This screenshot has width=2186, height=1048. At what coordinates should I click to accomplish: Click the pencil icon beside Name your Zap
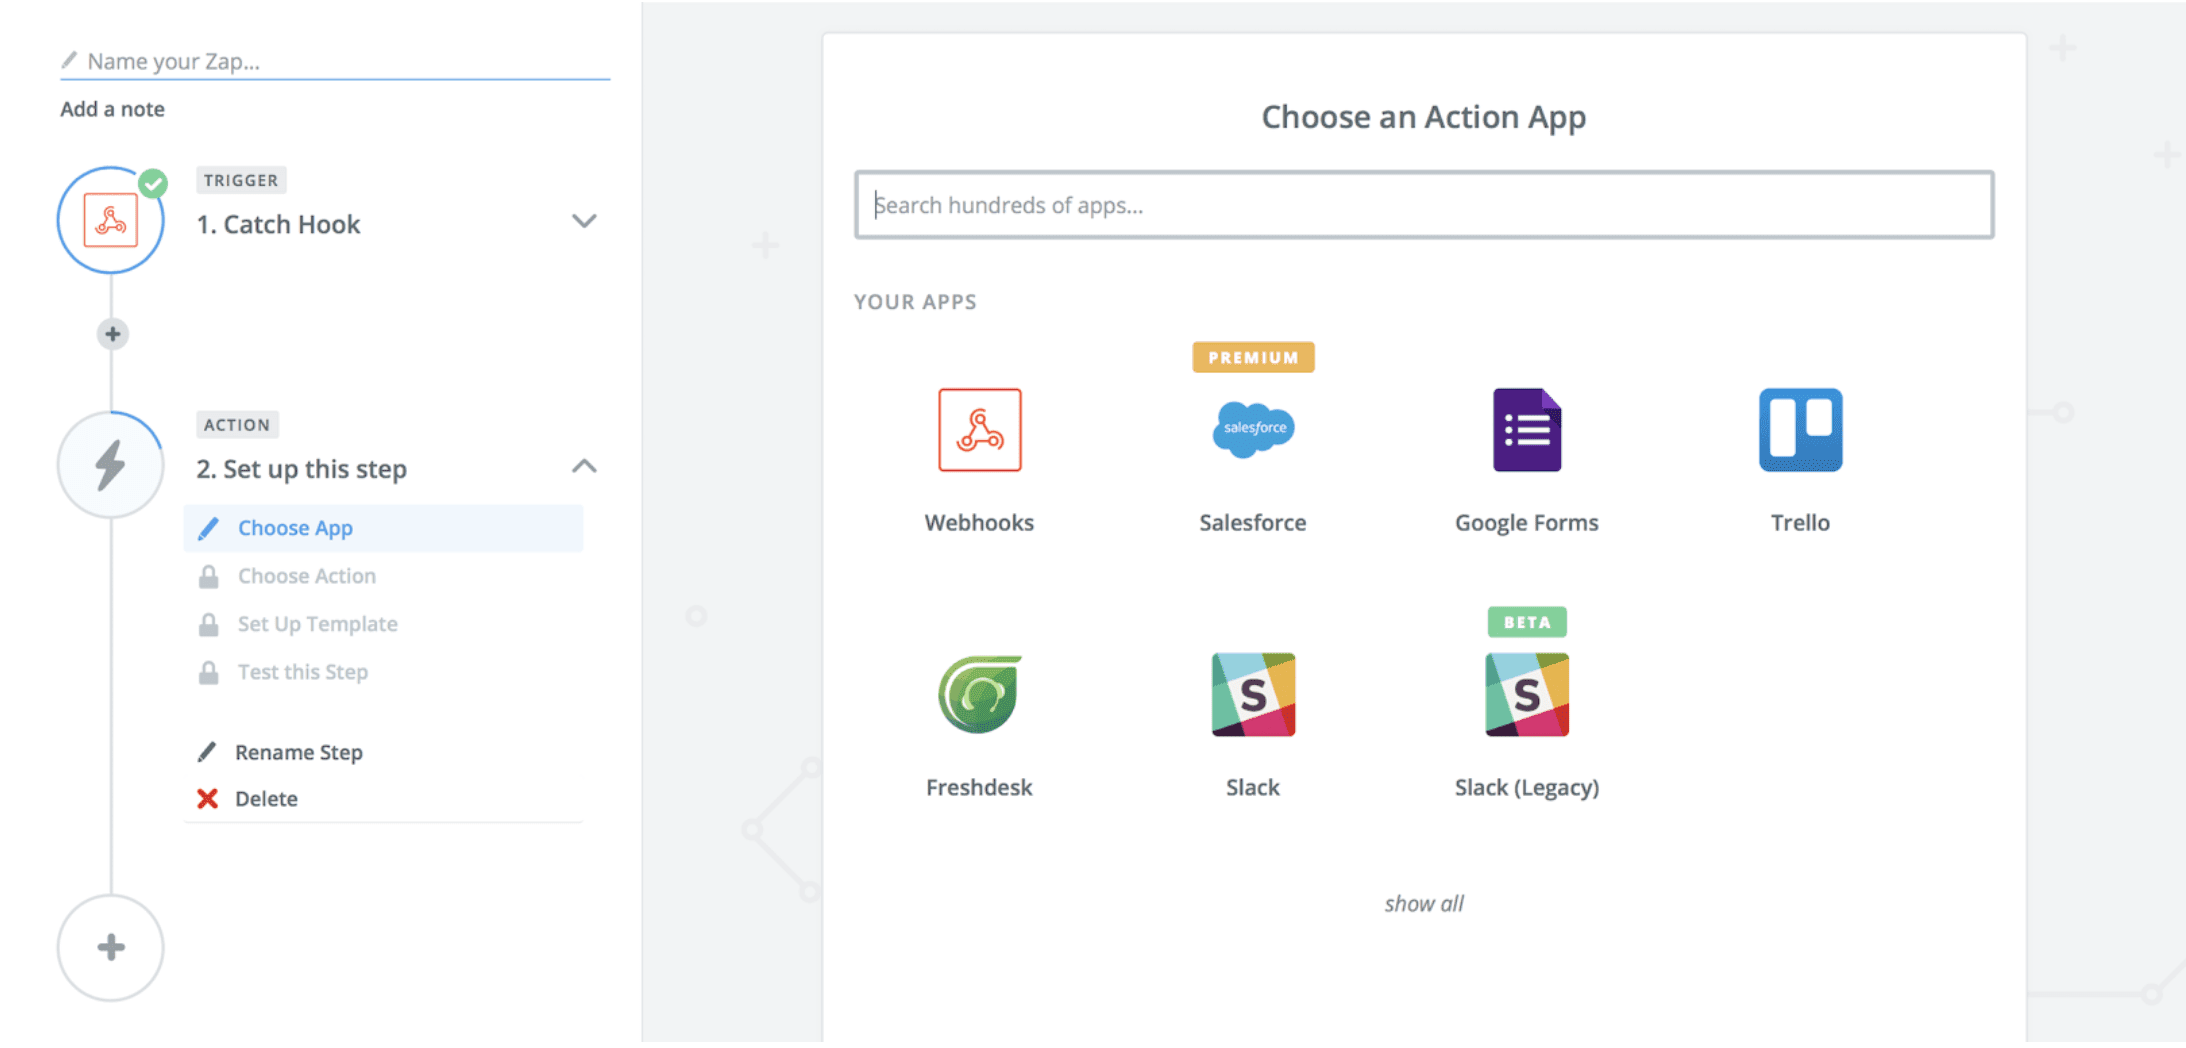[x=69, y=61]
